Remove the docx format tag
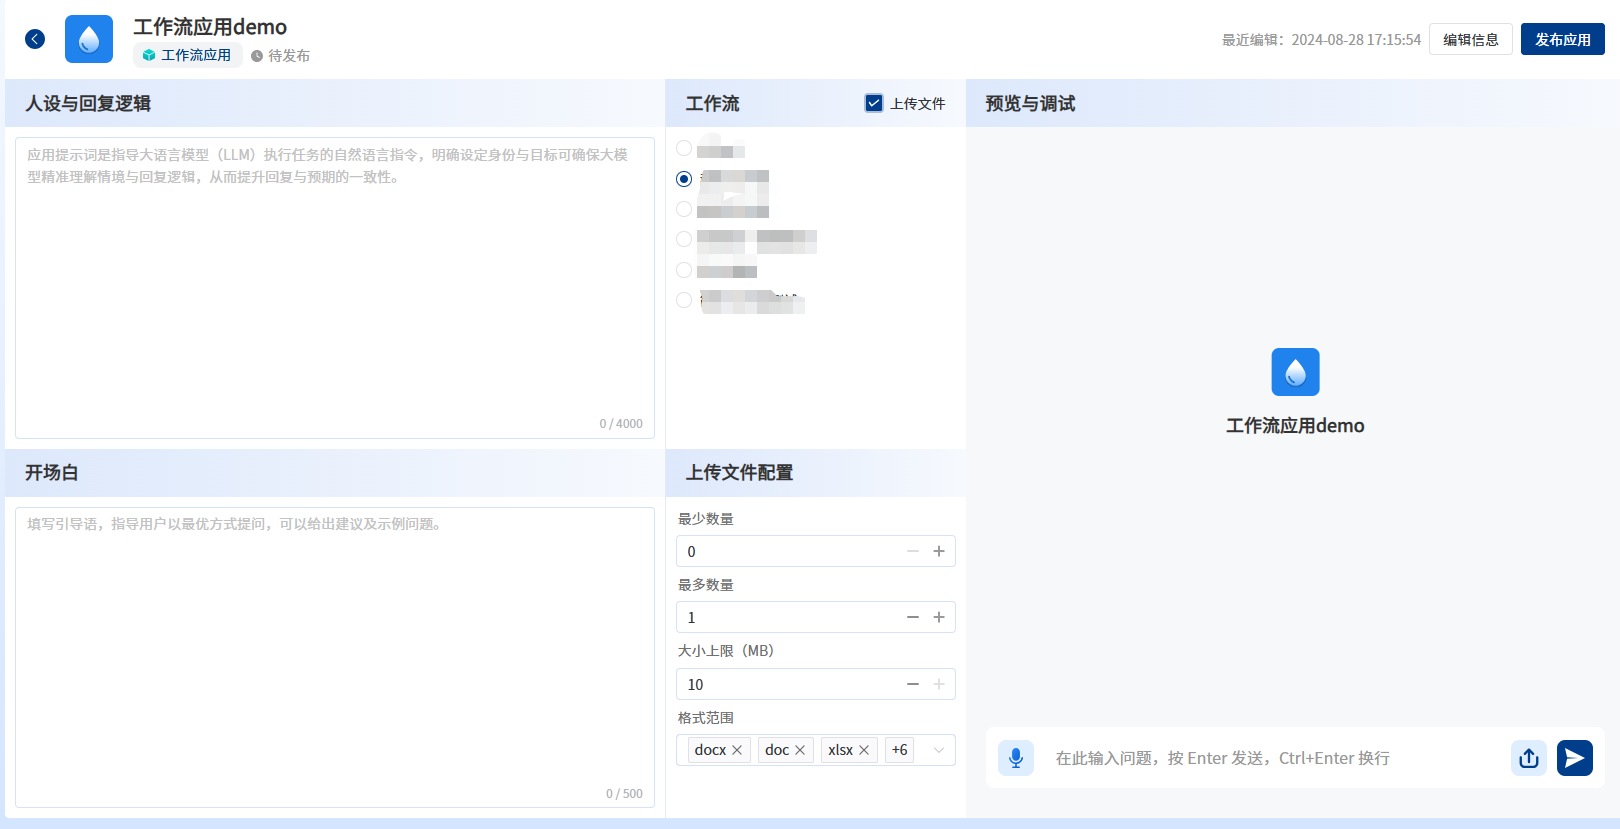 [737, 750]
